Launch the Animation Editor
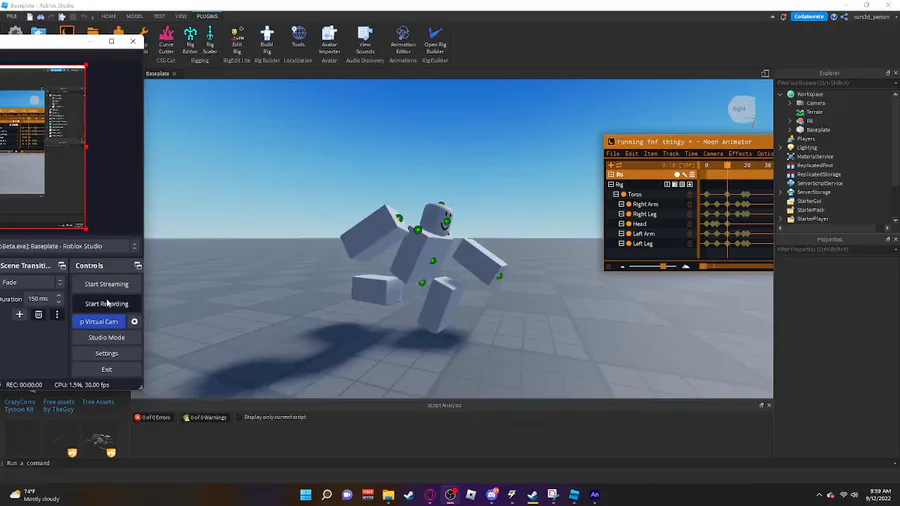900x506 pixels. [x=403, y=40]
